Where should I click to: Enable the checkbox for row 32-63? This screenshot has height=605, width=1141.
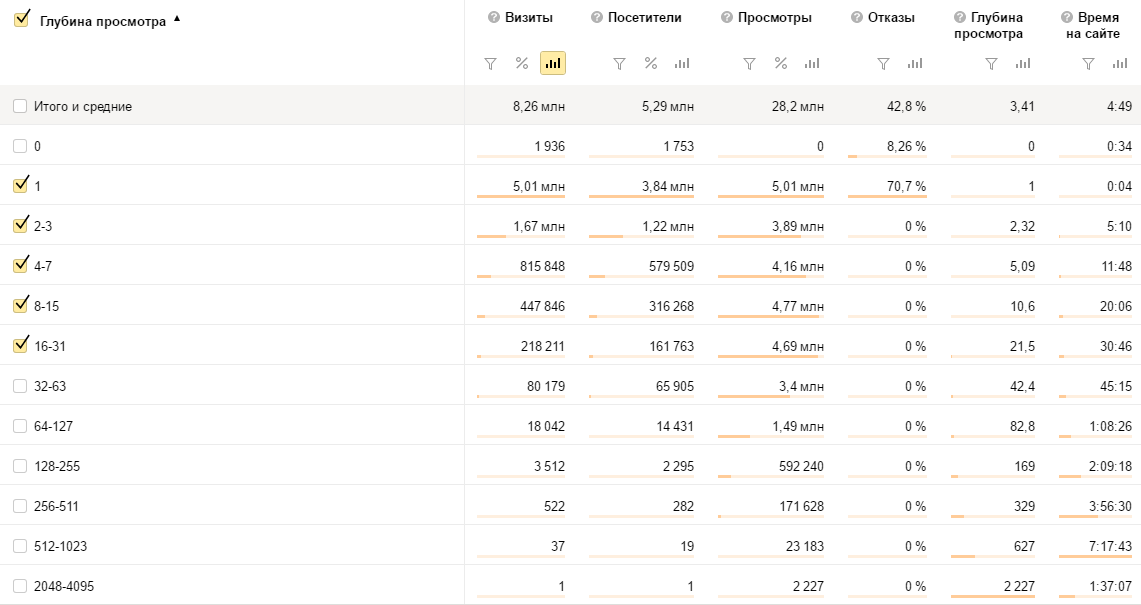[20, 386]
